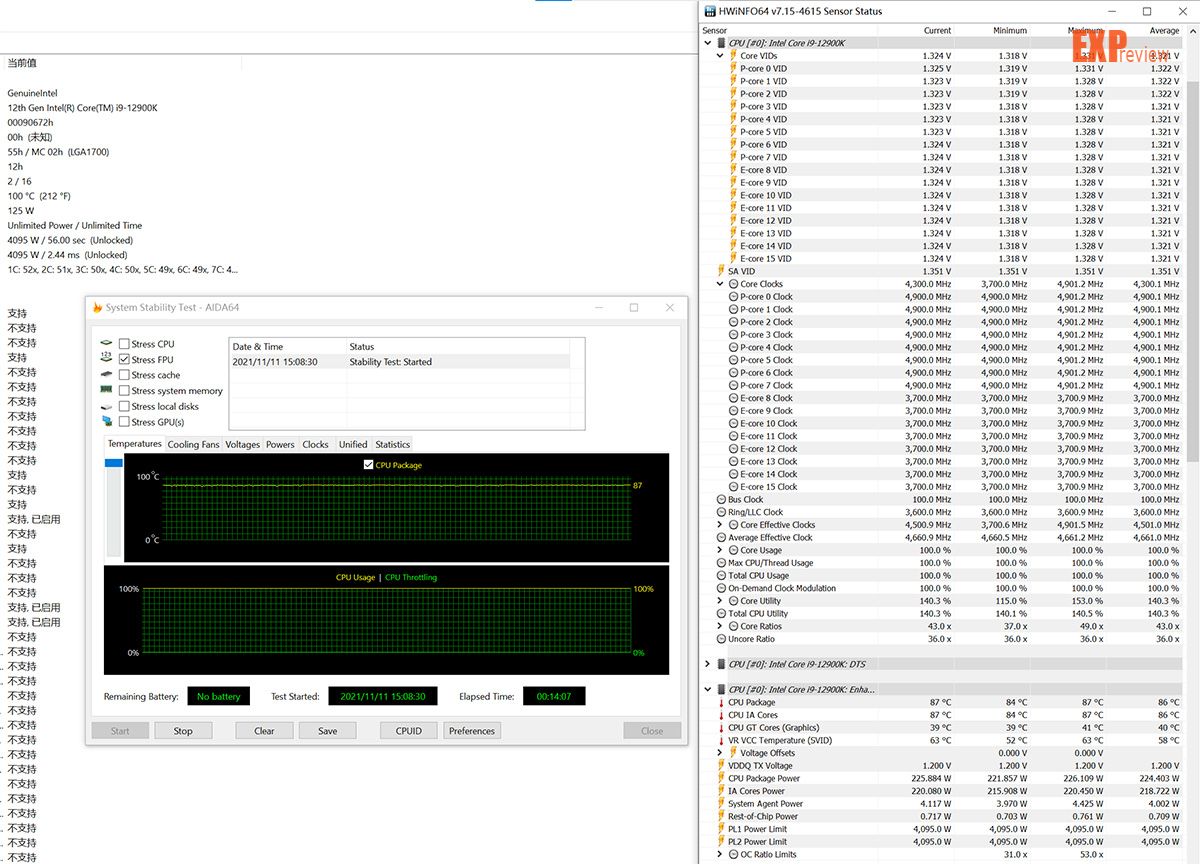Click the clock icon next to Core Clocks

point(733,284)
